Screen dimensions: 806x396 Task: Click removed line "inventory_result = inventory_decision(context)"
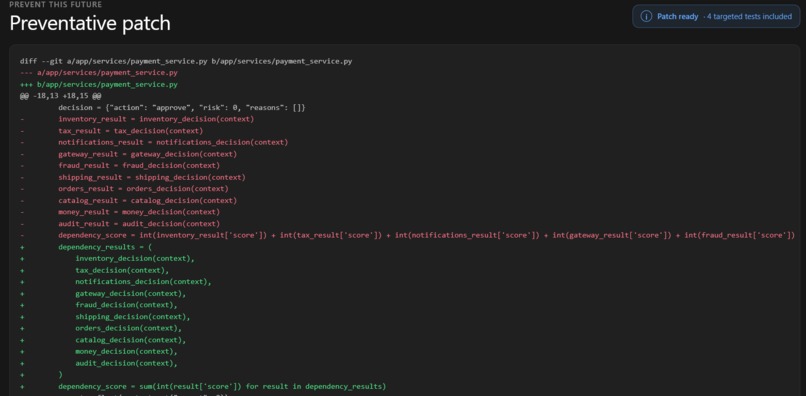156,119
